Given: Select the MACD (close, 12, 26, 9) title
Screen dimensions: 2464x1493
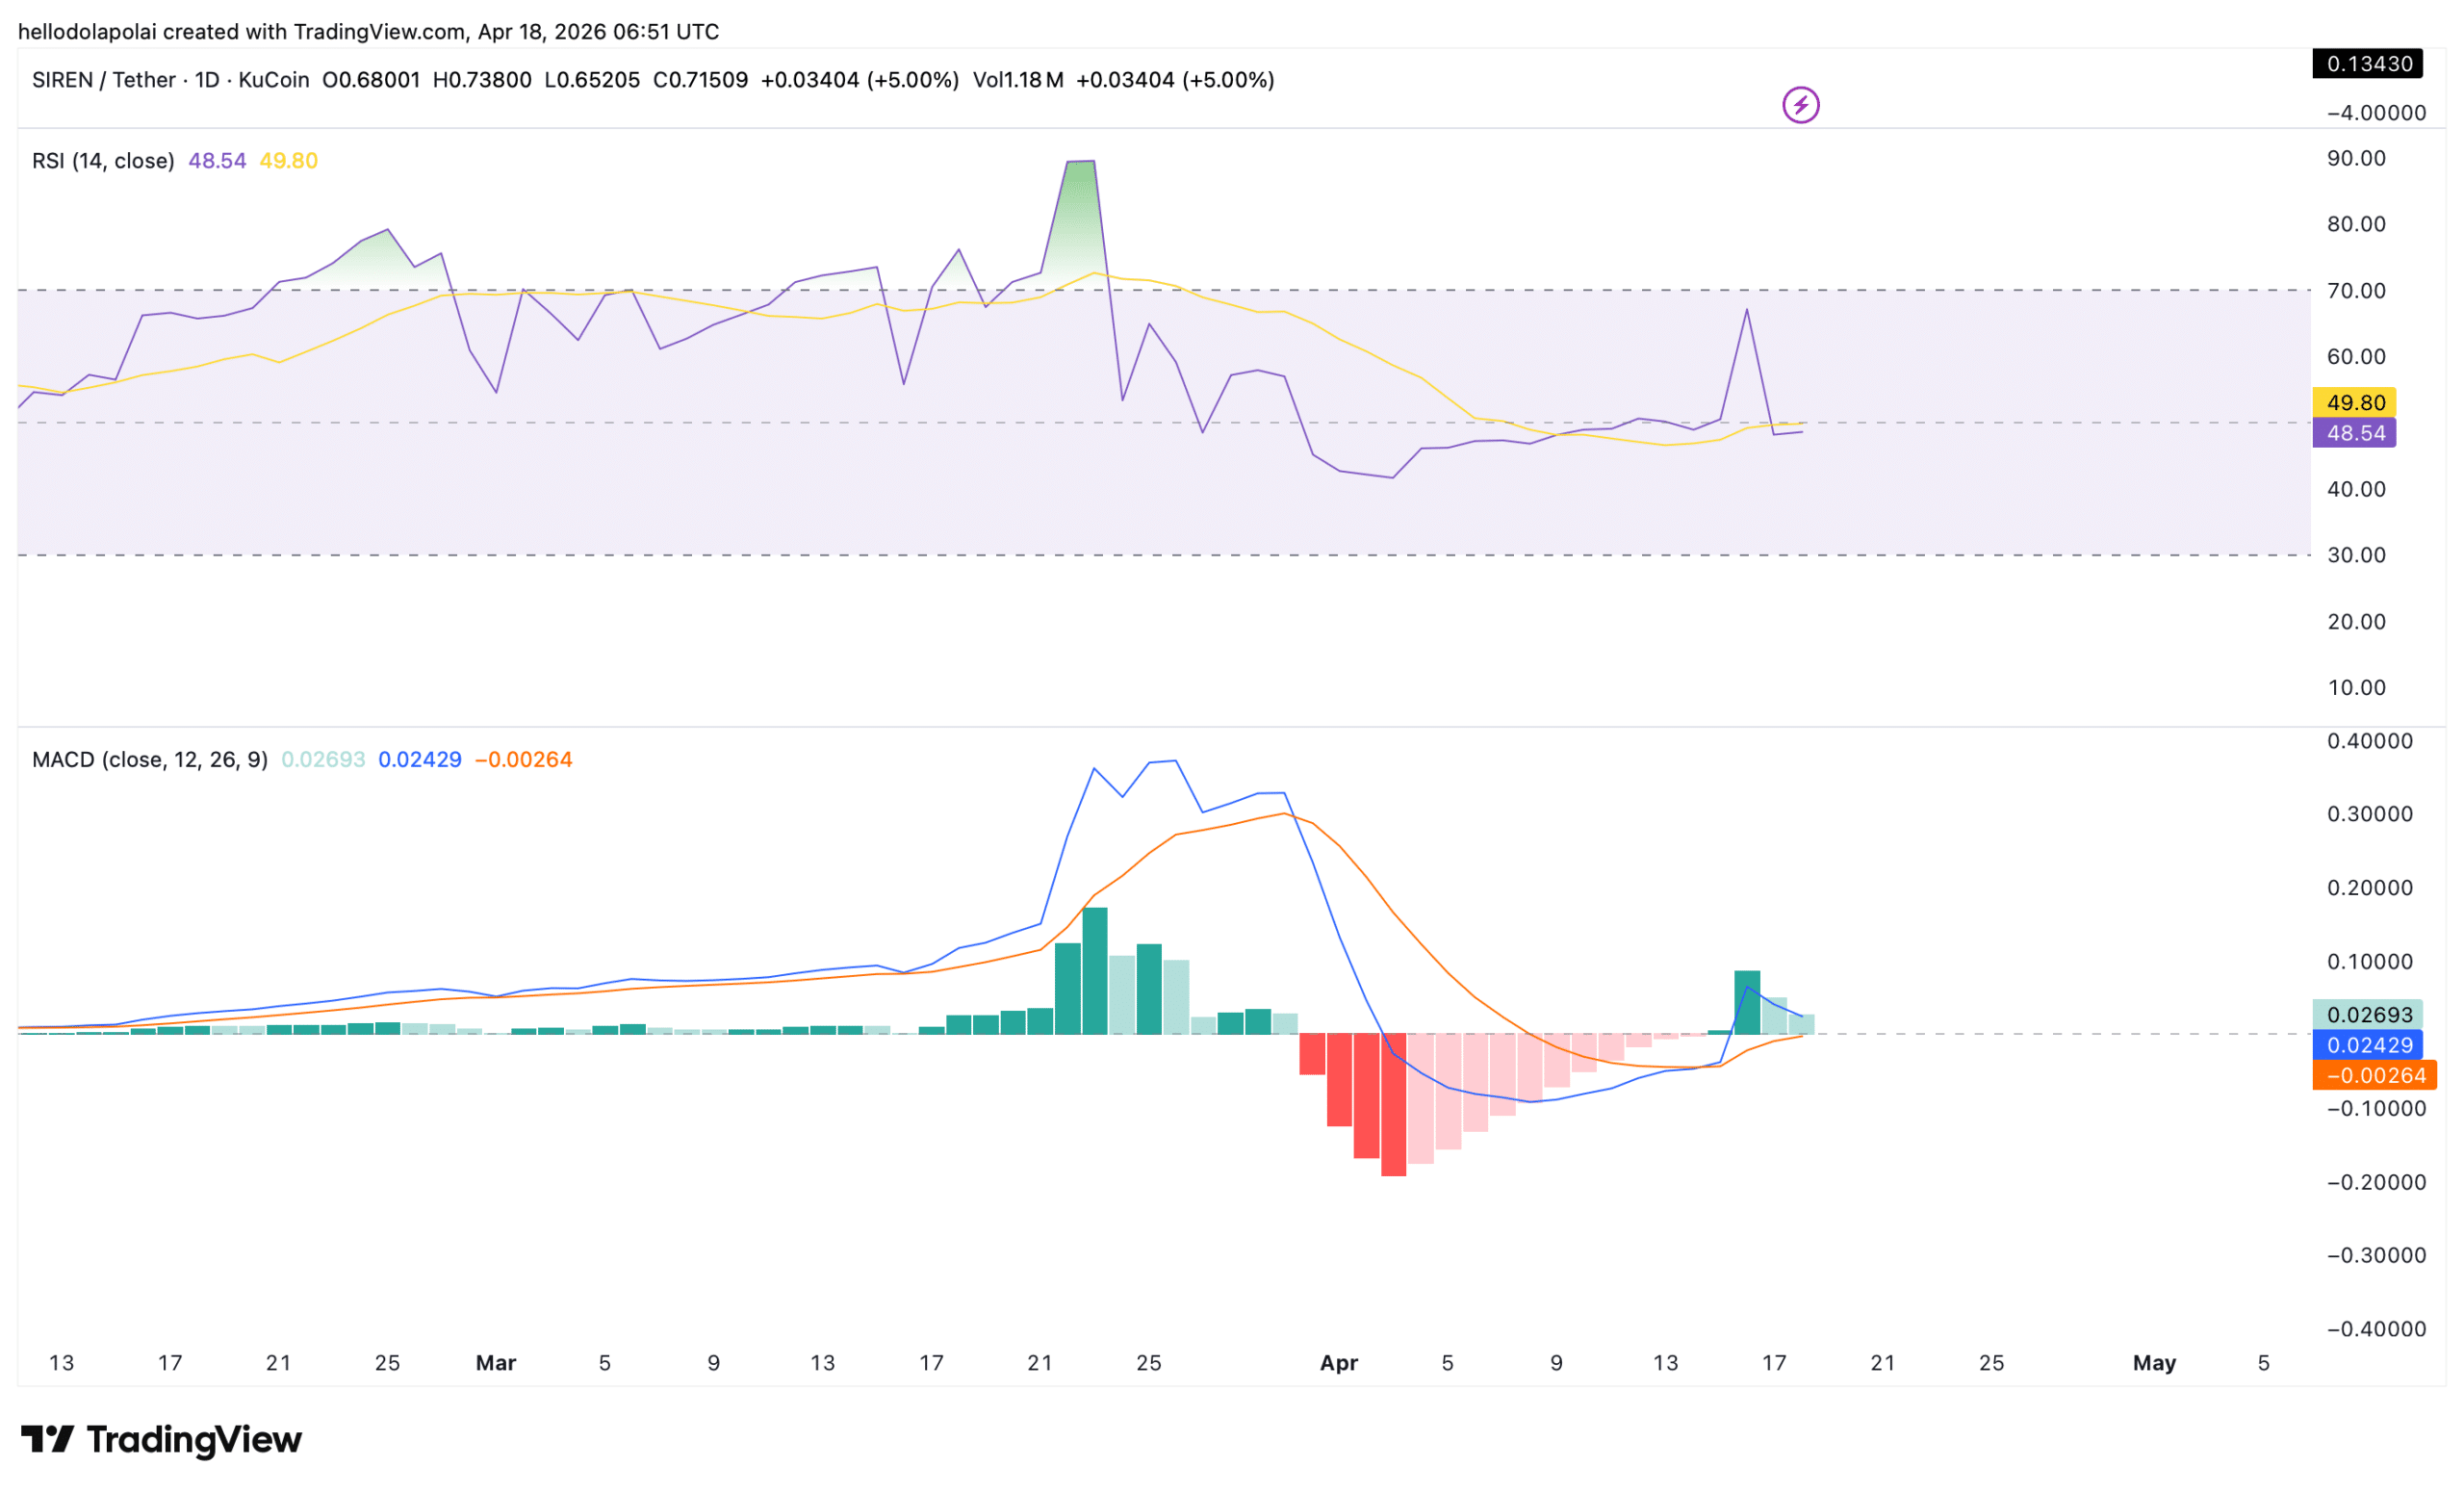Looking at the screenshot, I should coord(150,760).
